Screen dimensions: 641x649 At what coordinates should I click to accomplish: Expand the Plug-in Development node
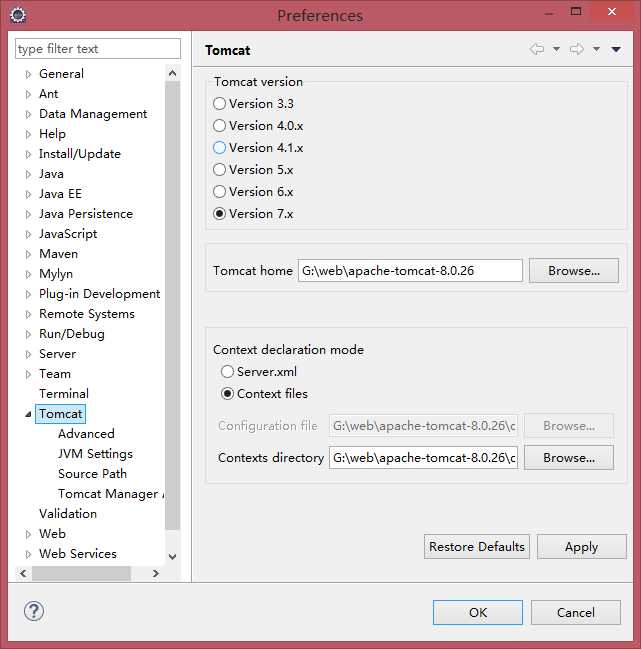click(x=28, y=294)
